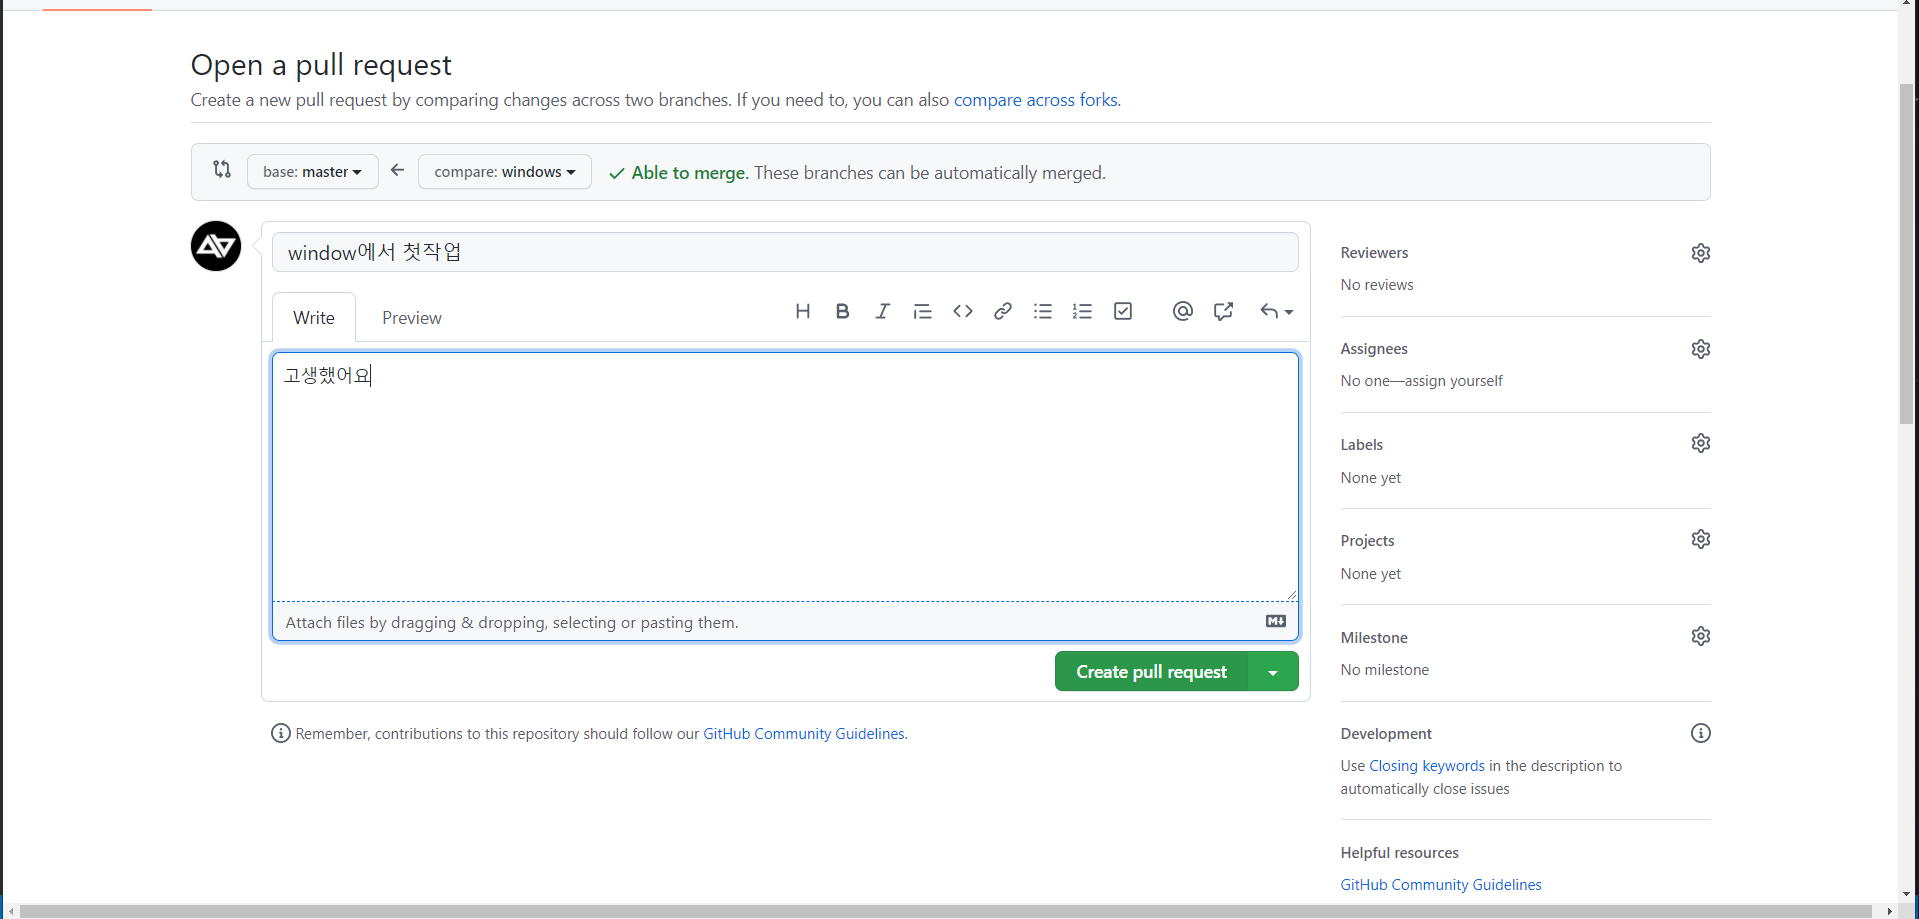The width and height of the screenshot is (1919, 919).
Task: Click into the description text area
Action: coord(785,476)
